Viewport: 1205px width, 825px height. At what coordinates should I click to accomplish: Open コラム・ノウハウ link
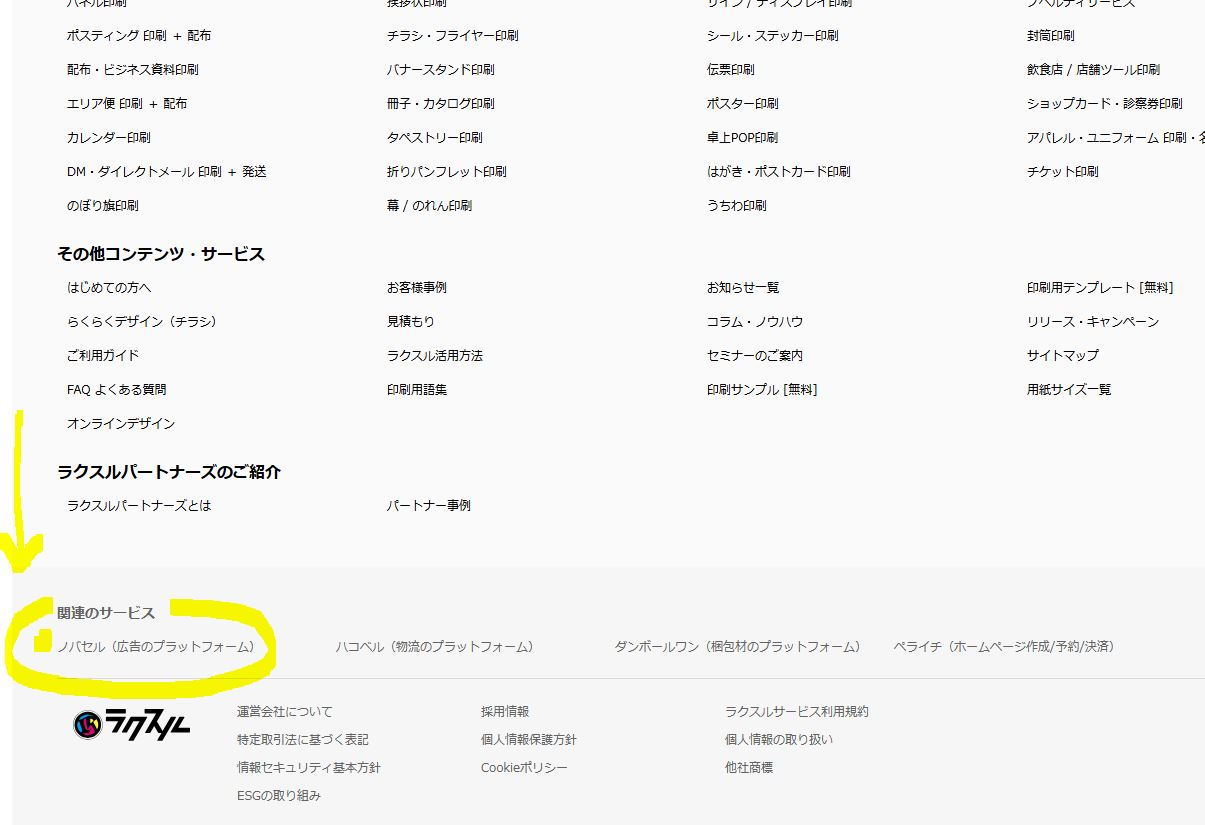[x=755, y=322]
